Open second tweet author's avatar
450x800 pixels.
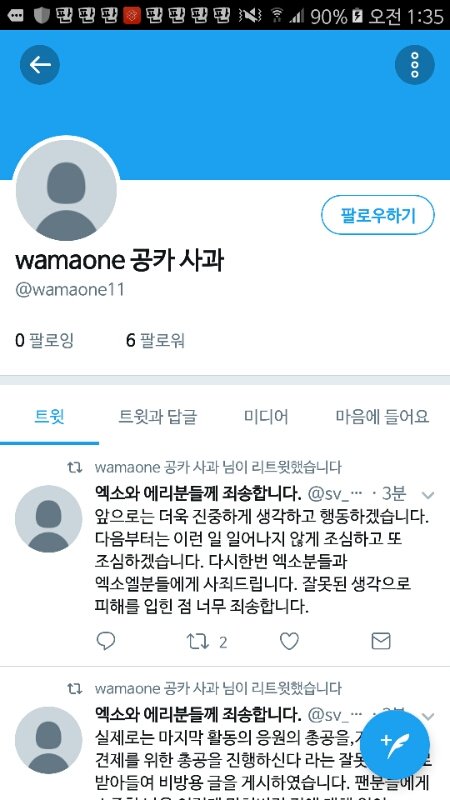pos(48,740)
